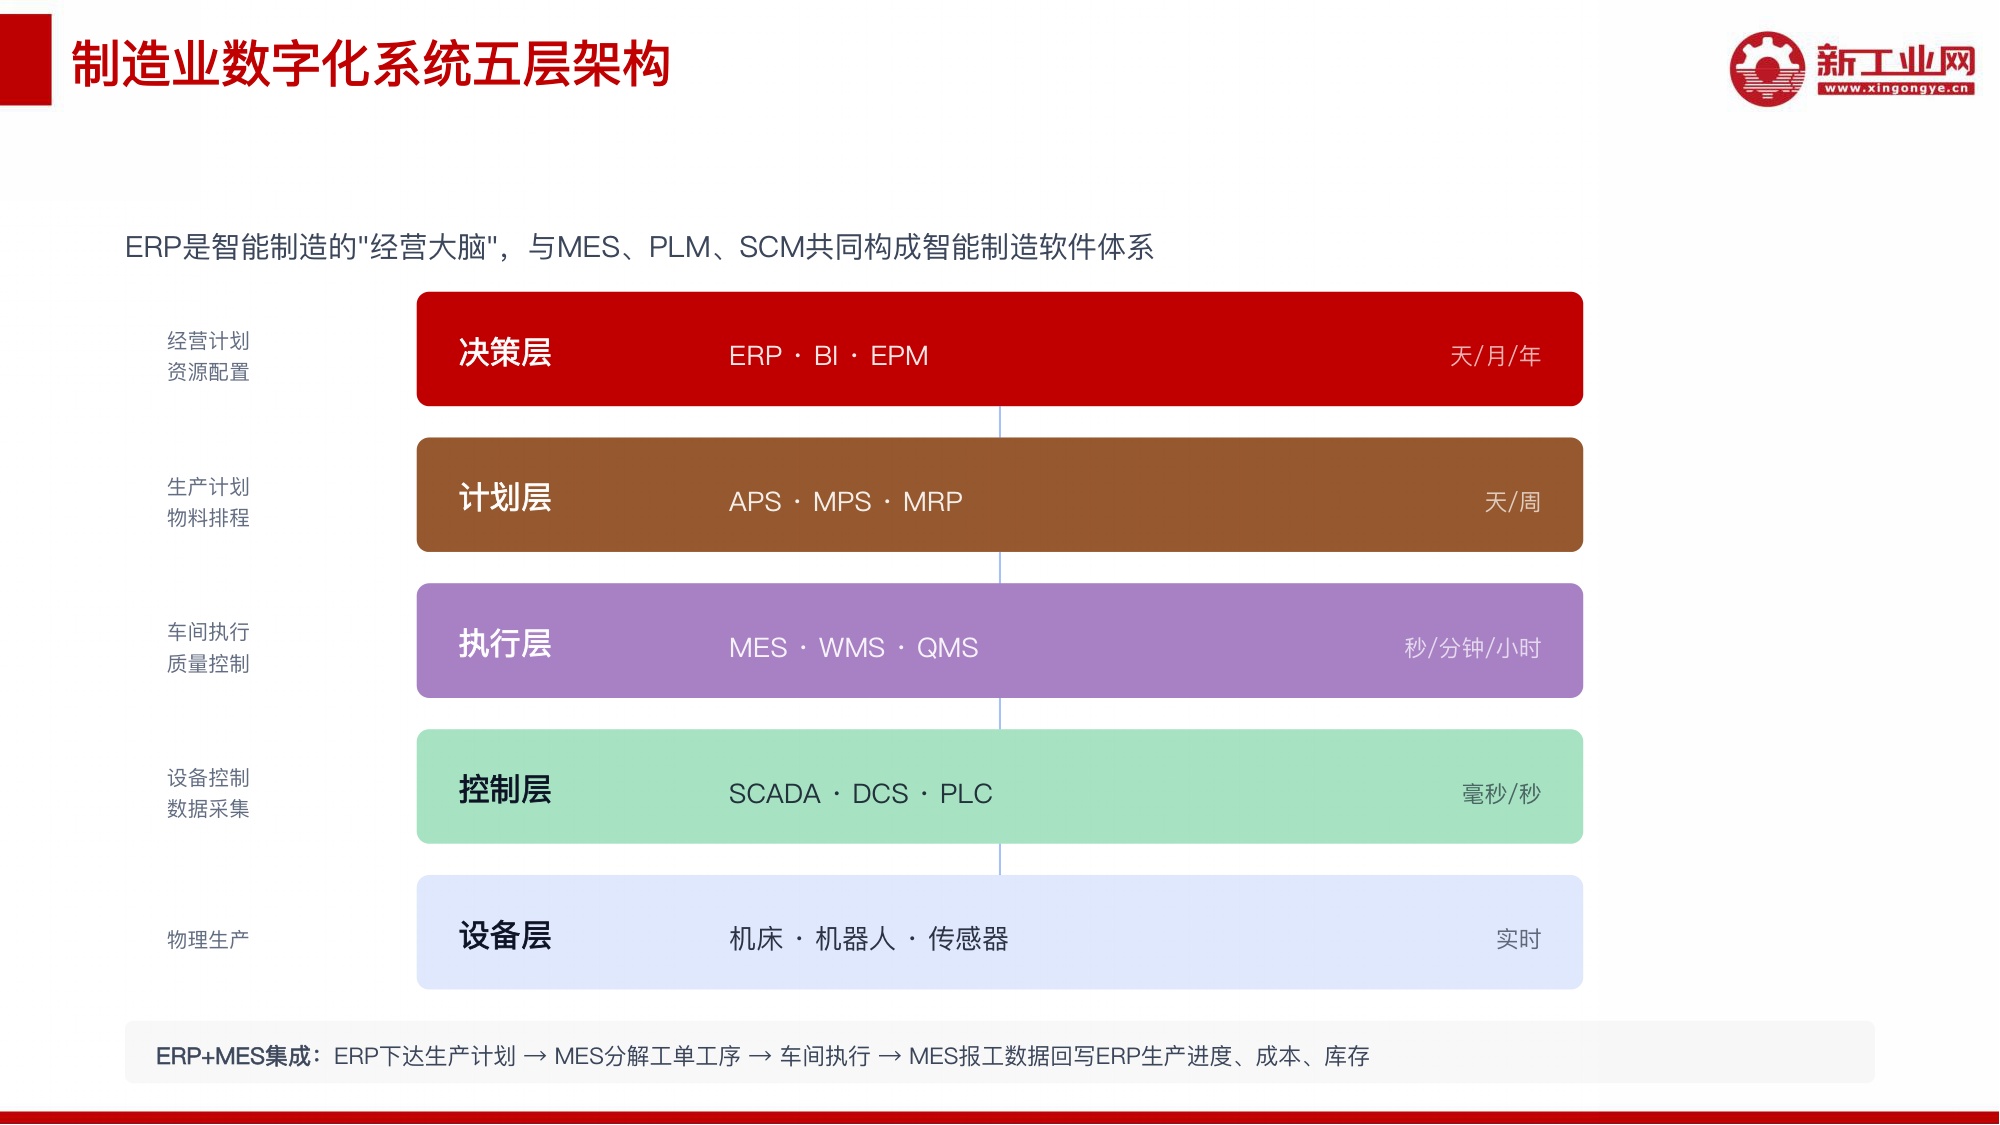This screenshot has height=1125, width=2000.
Task: Click the 实时 label in 设备层 bar
Action: point(1518,939)
